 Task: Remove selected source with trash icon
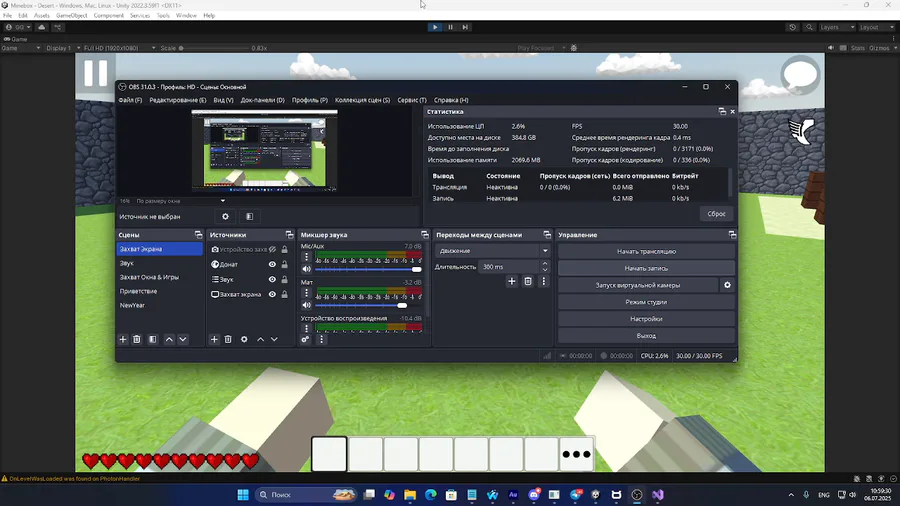pos(228,340)
